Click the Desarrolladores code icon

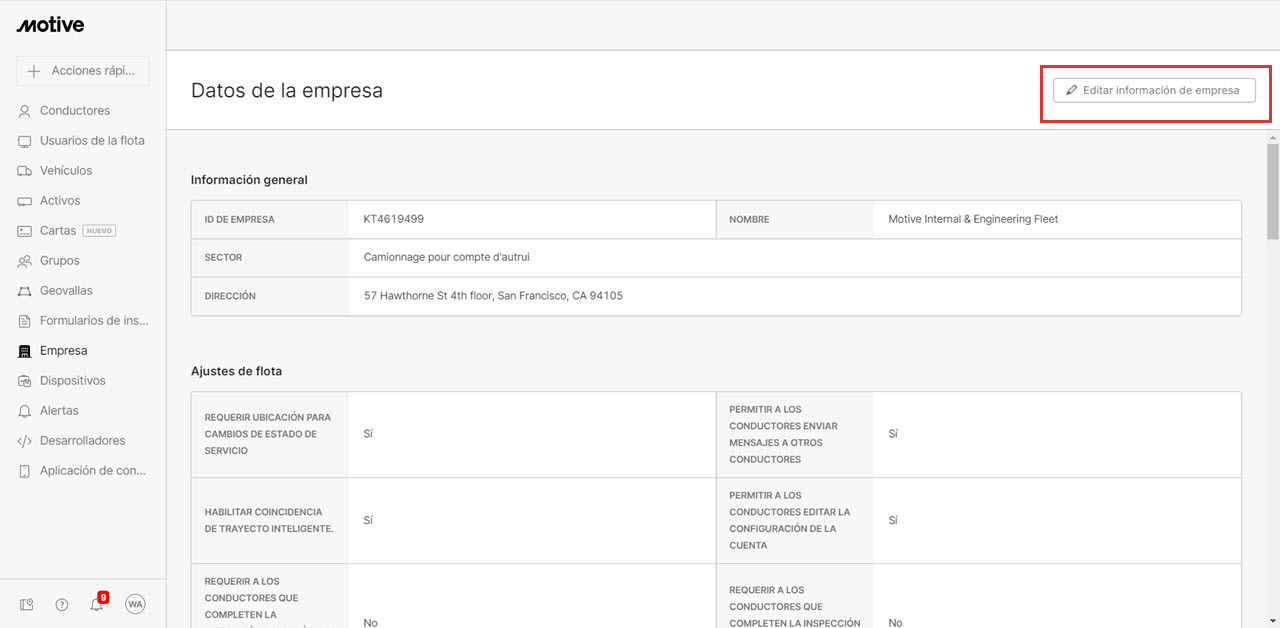tap(25, 441)
